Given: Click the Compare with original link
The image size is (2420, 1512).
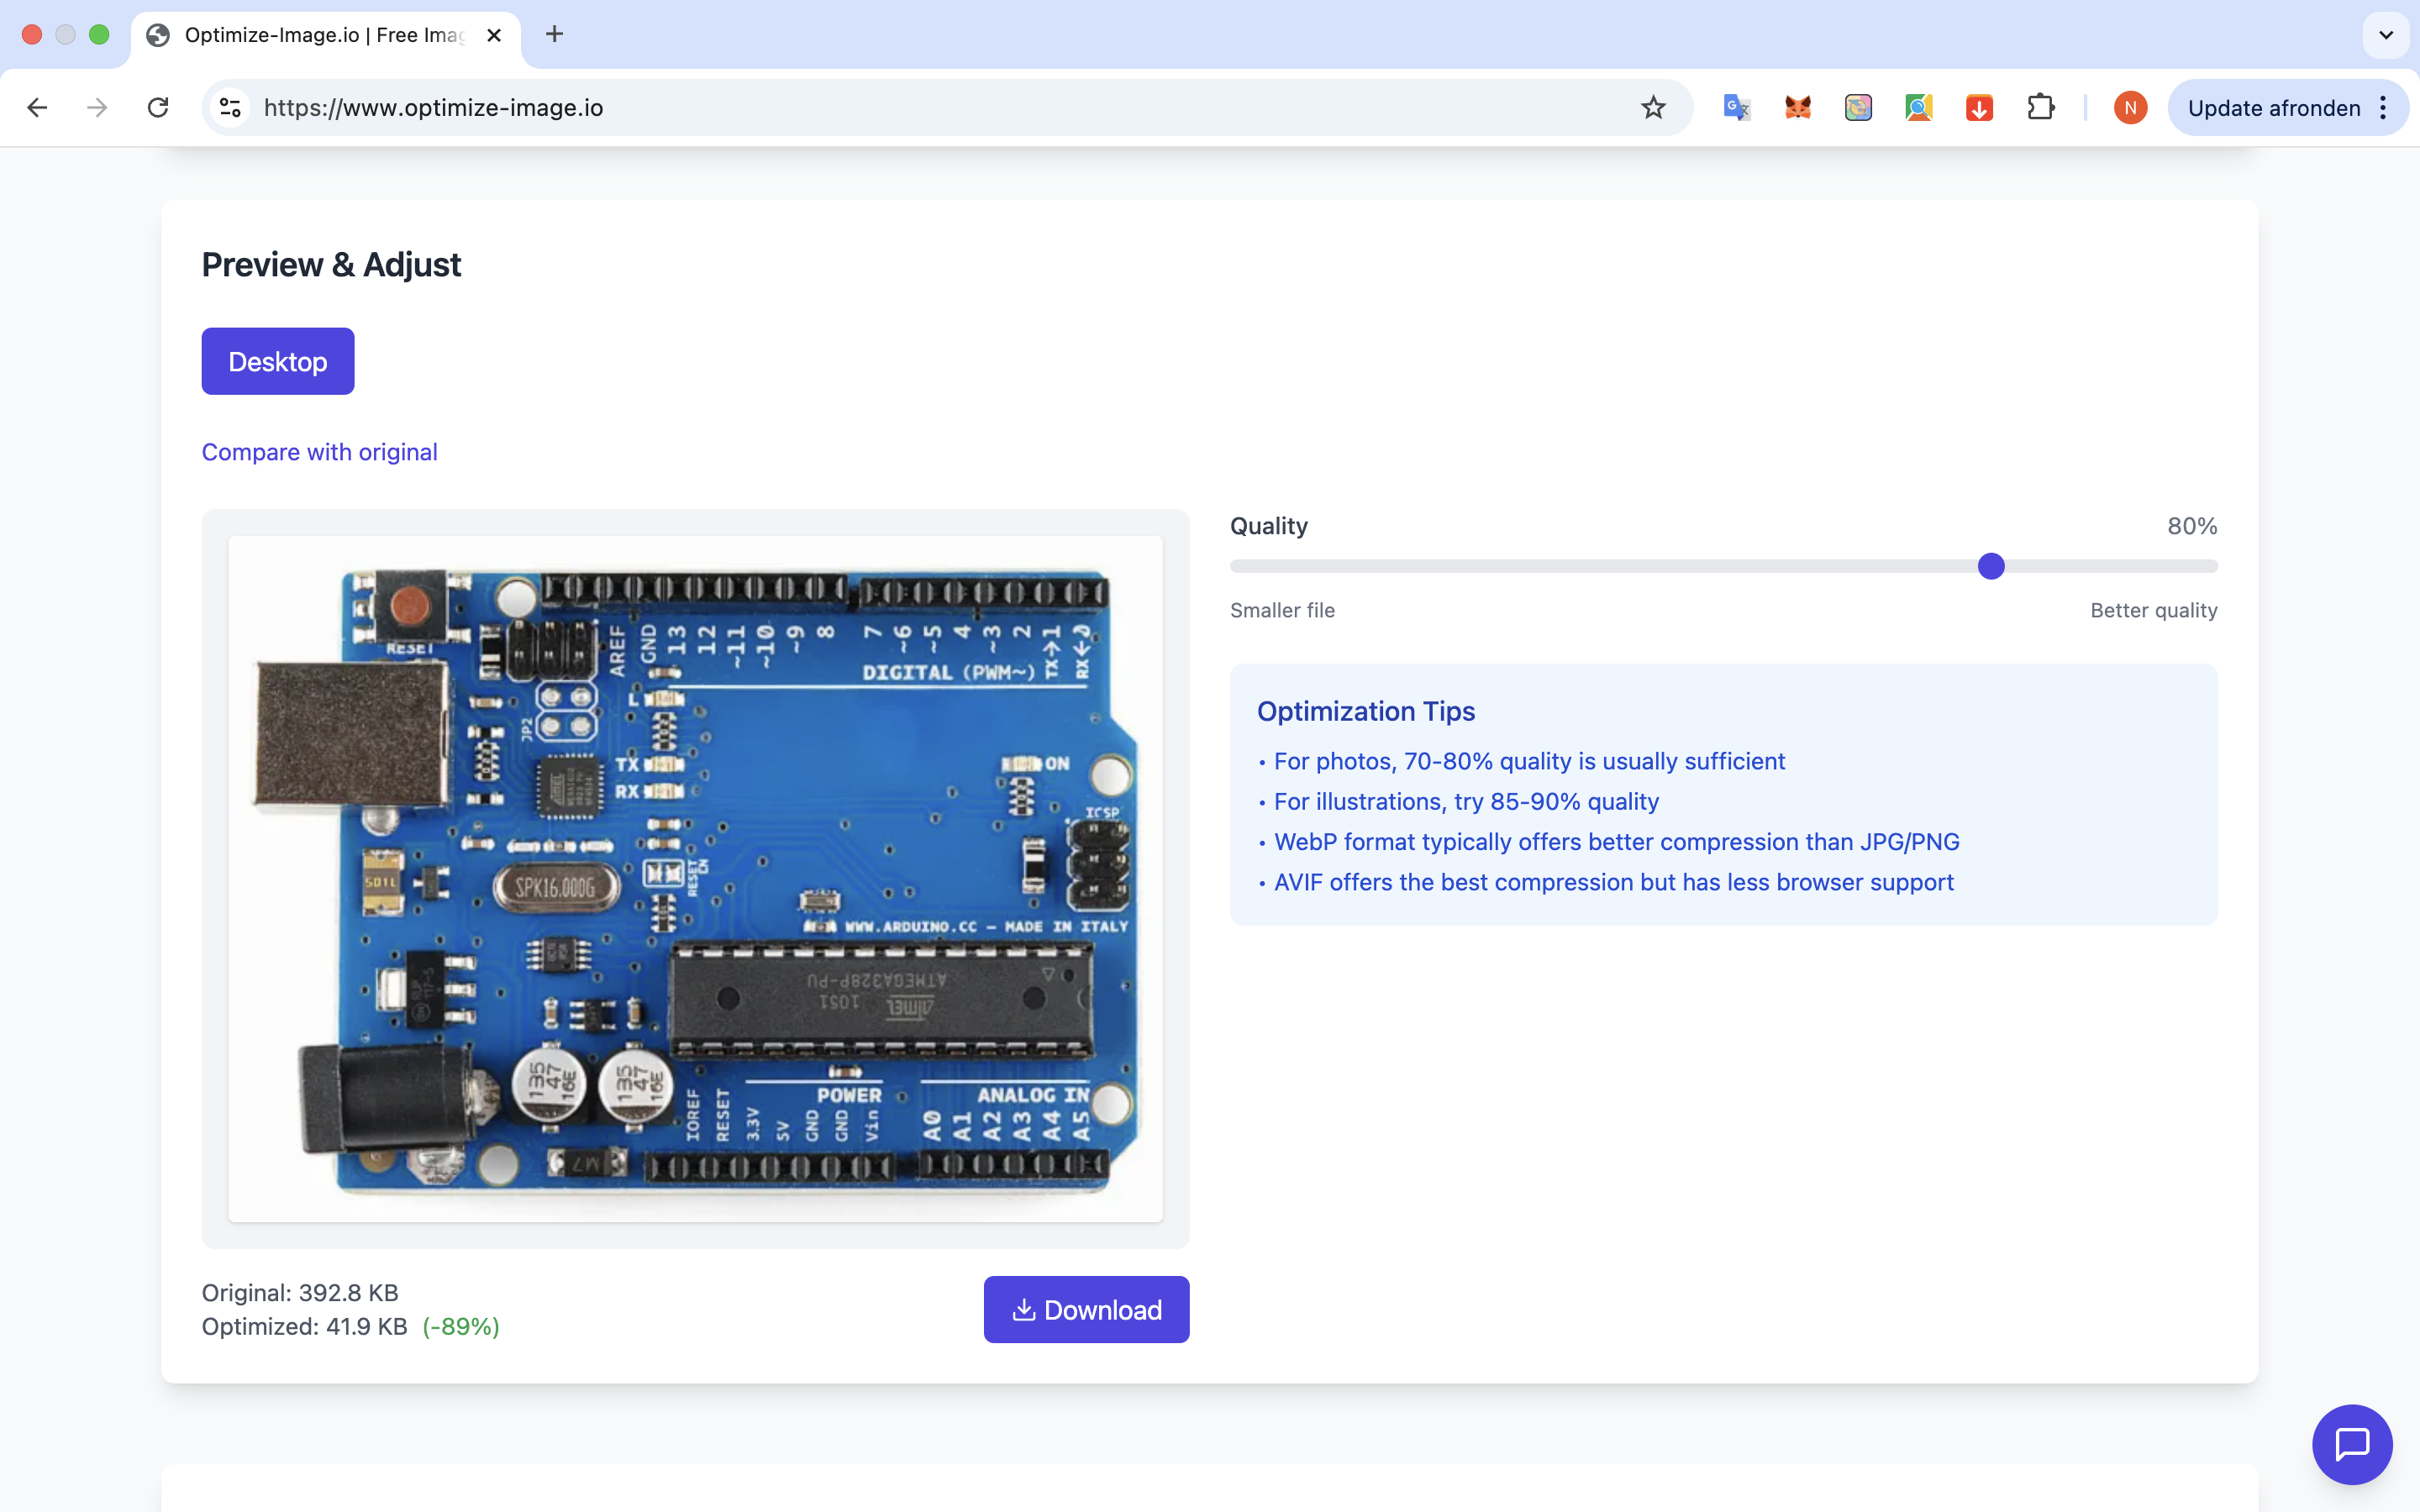Looking at the screenshot, I should pos(319,452).
